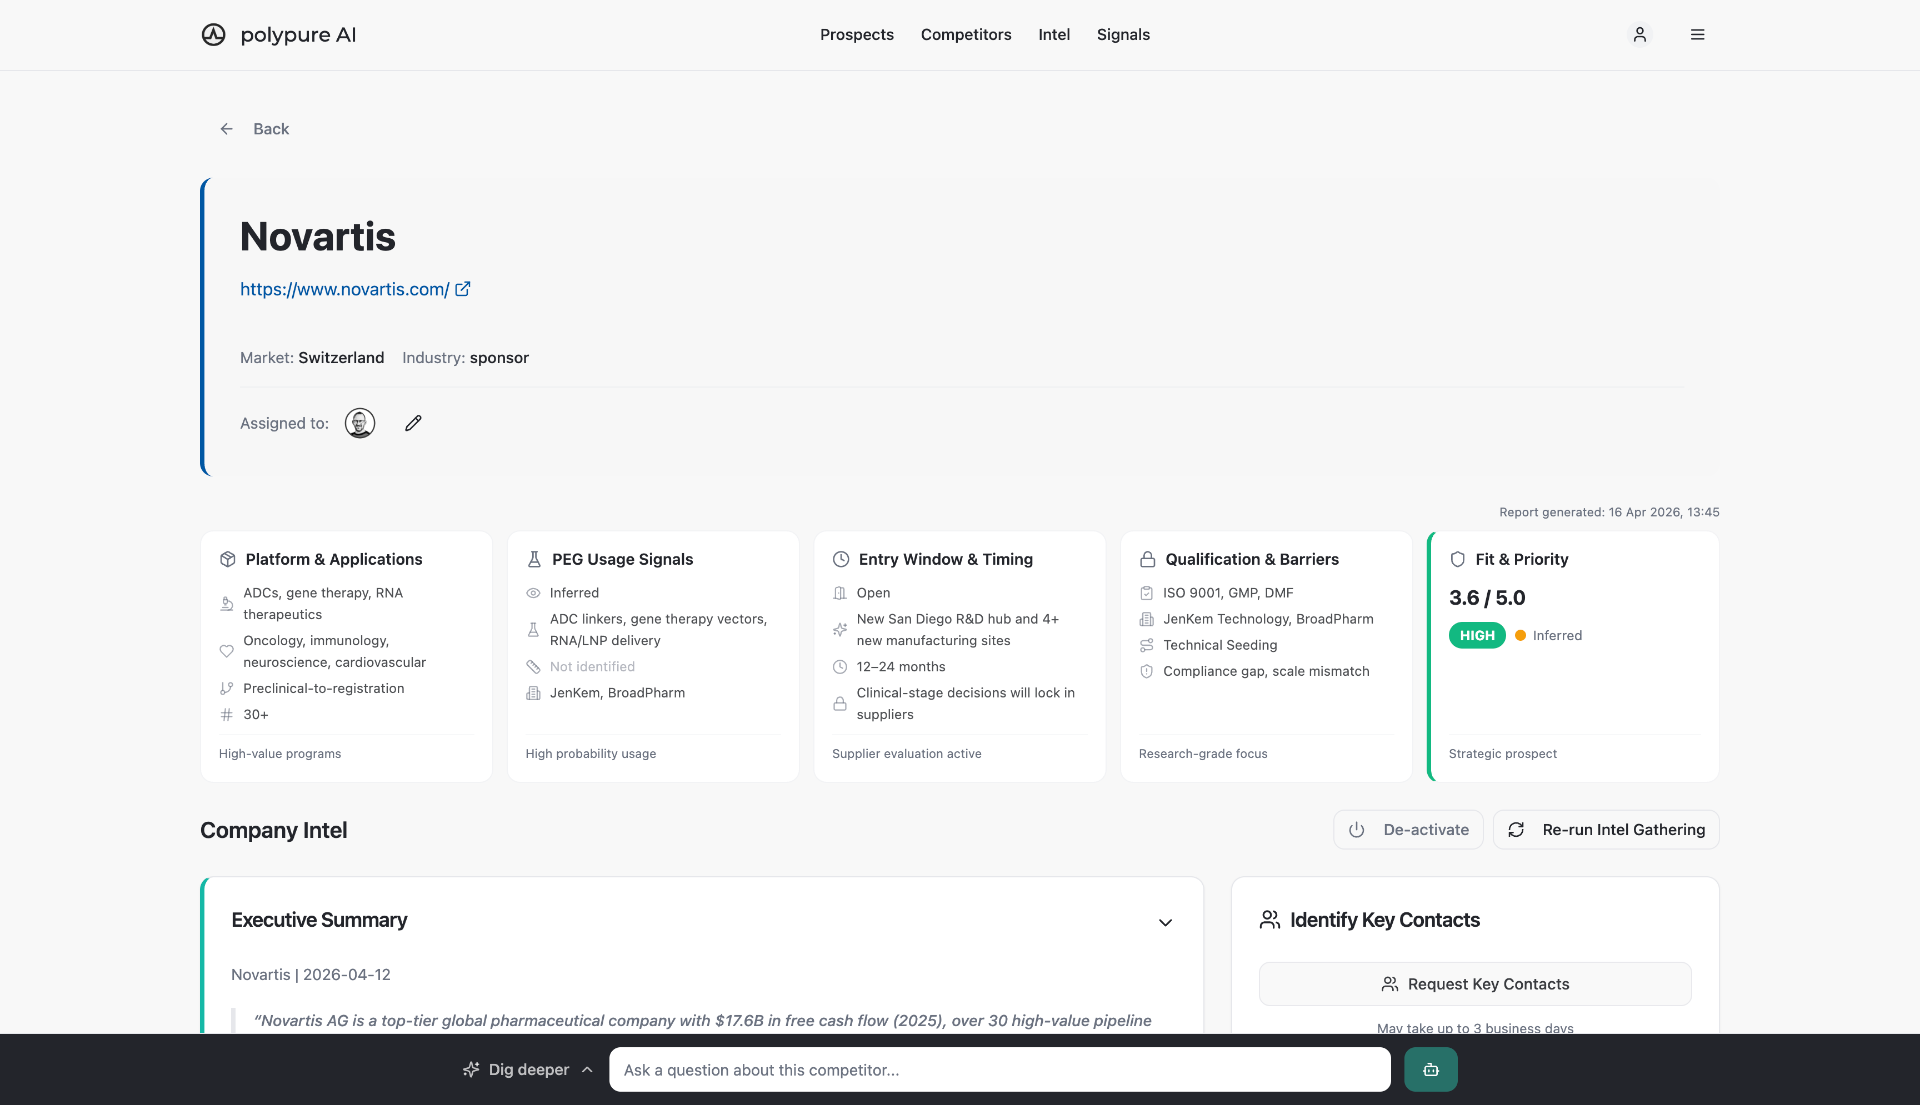This screenshot has height=1105, width=1920.
Task: Click the shield icon beside Compliance gap
Action: pyautogui.click(x=1147, y=671)
